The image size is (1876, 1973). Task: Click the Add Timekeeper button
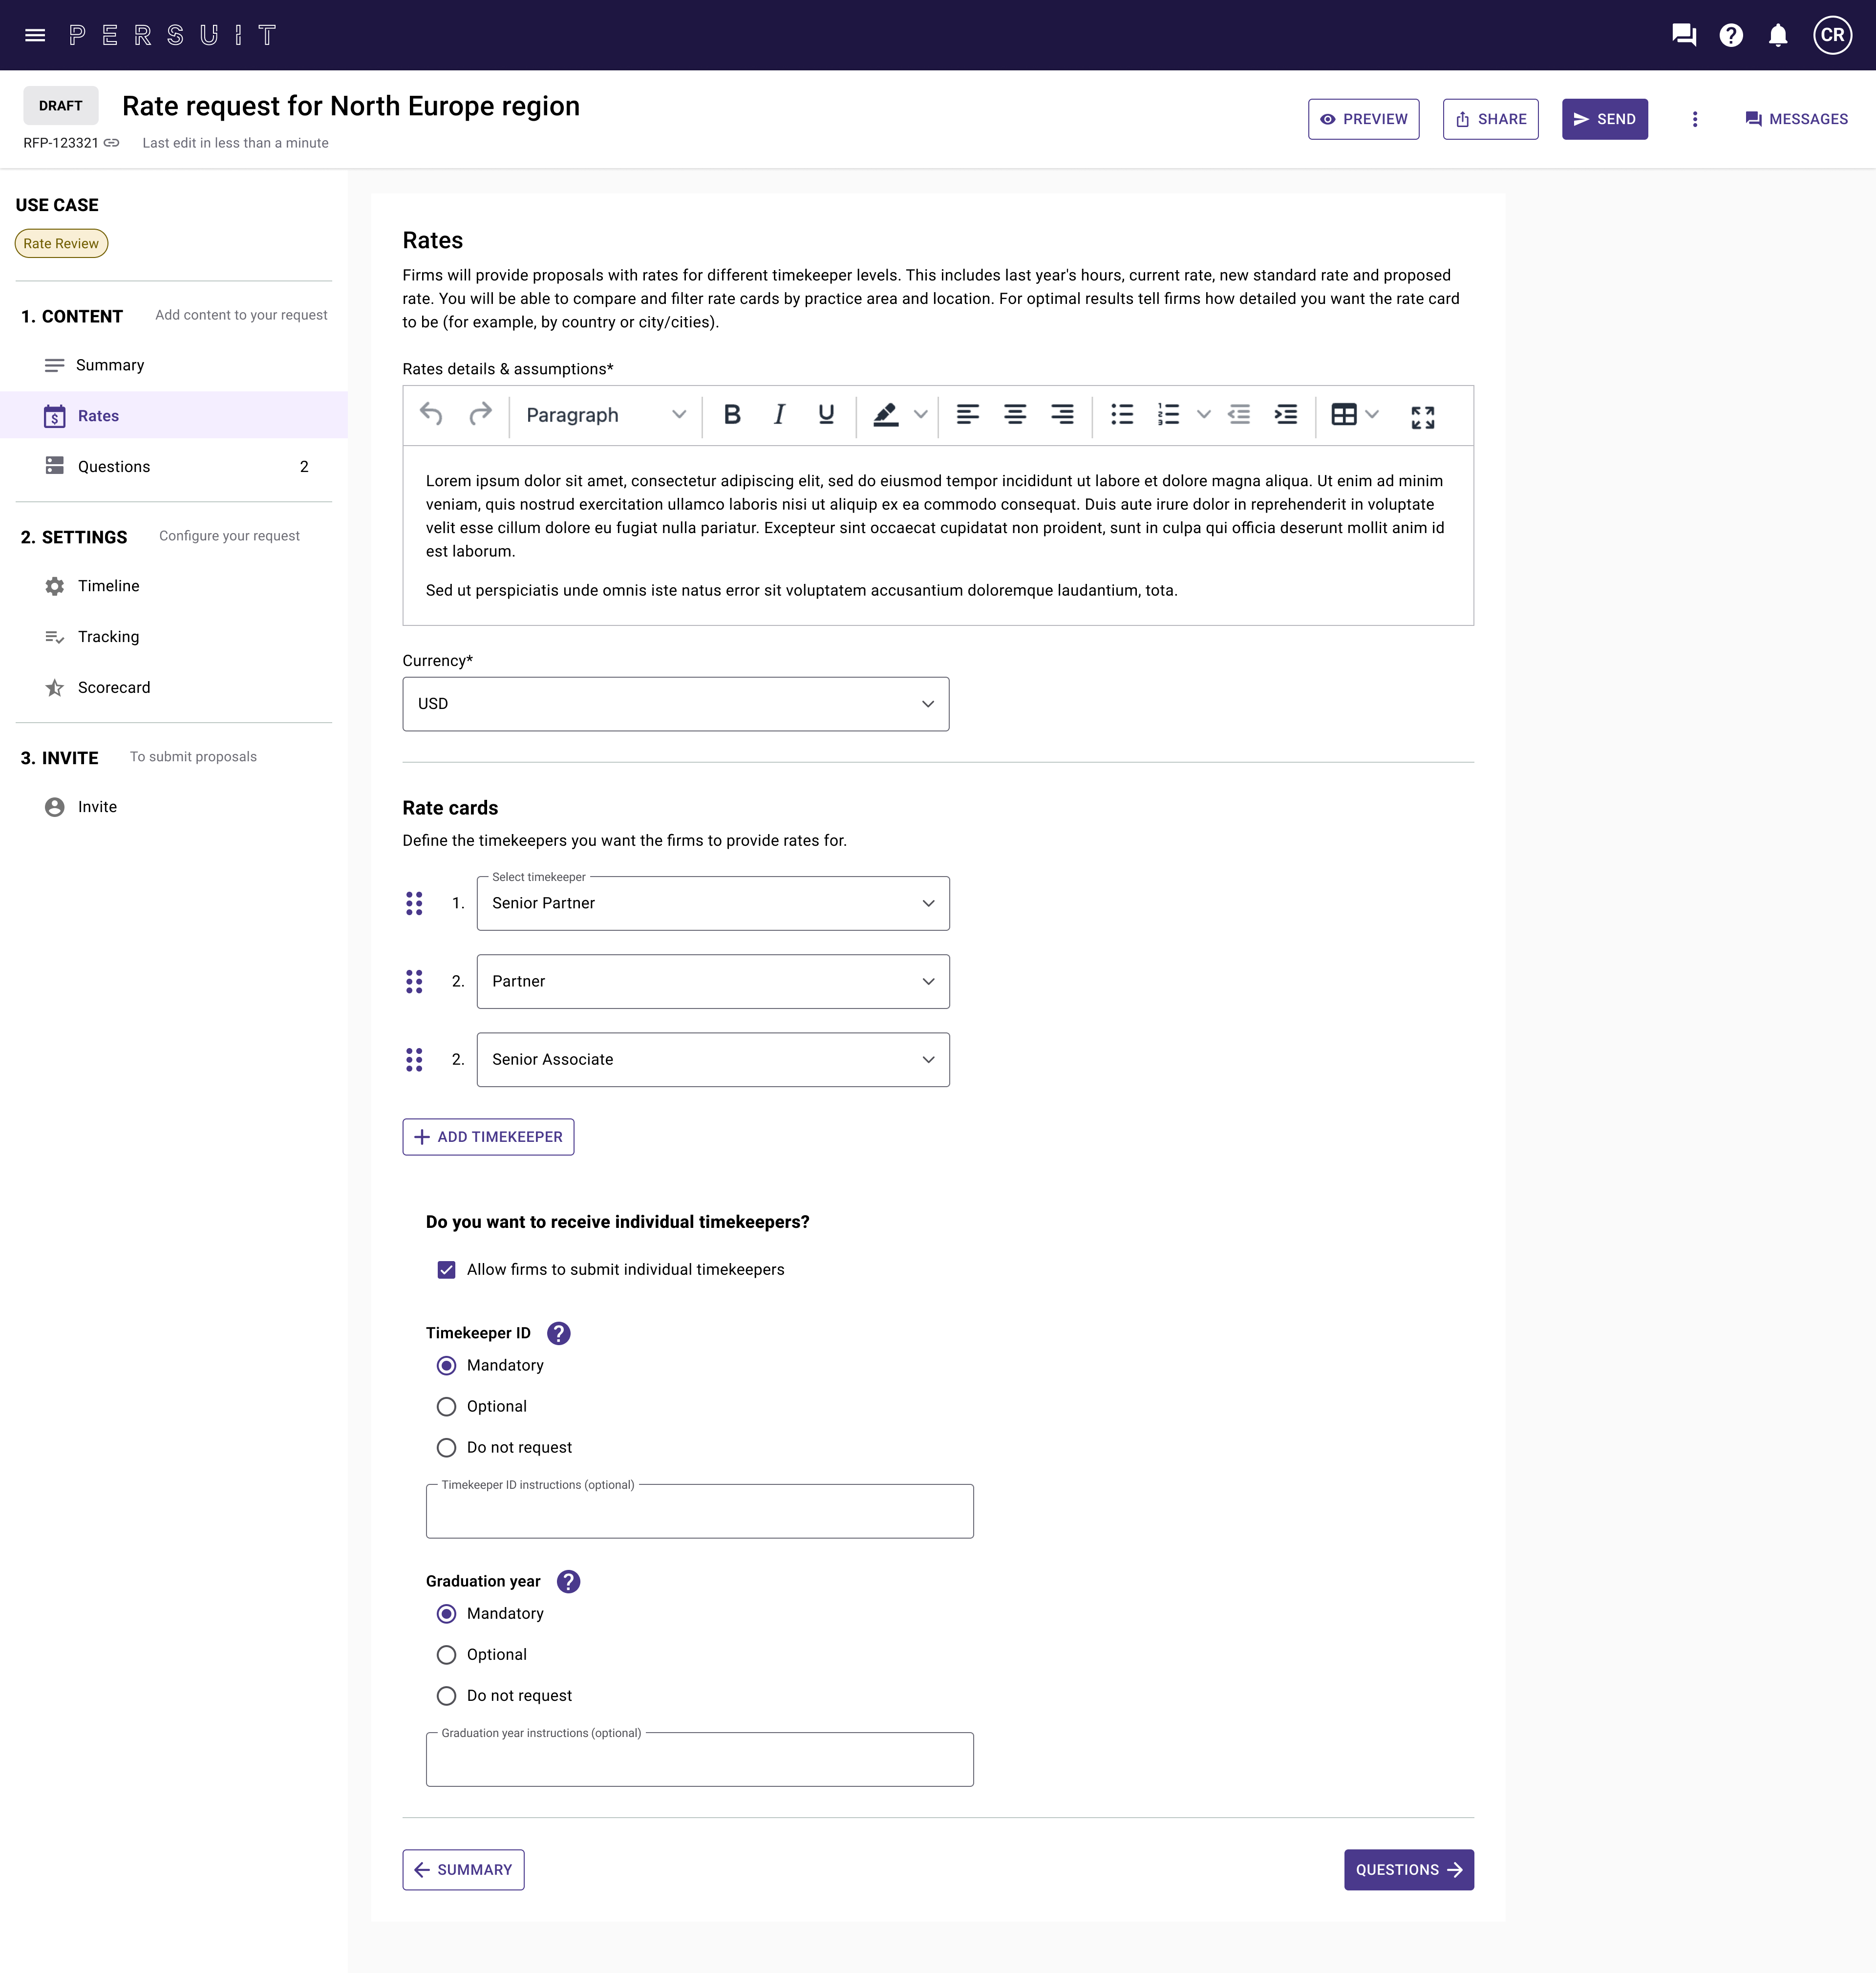tap(488, 1136)
